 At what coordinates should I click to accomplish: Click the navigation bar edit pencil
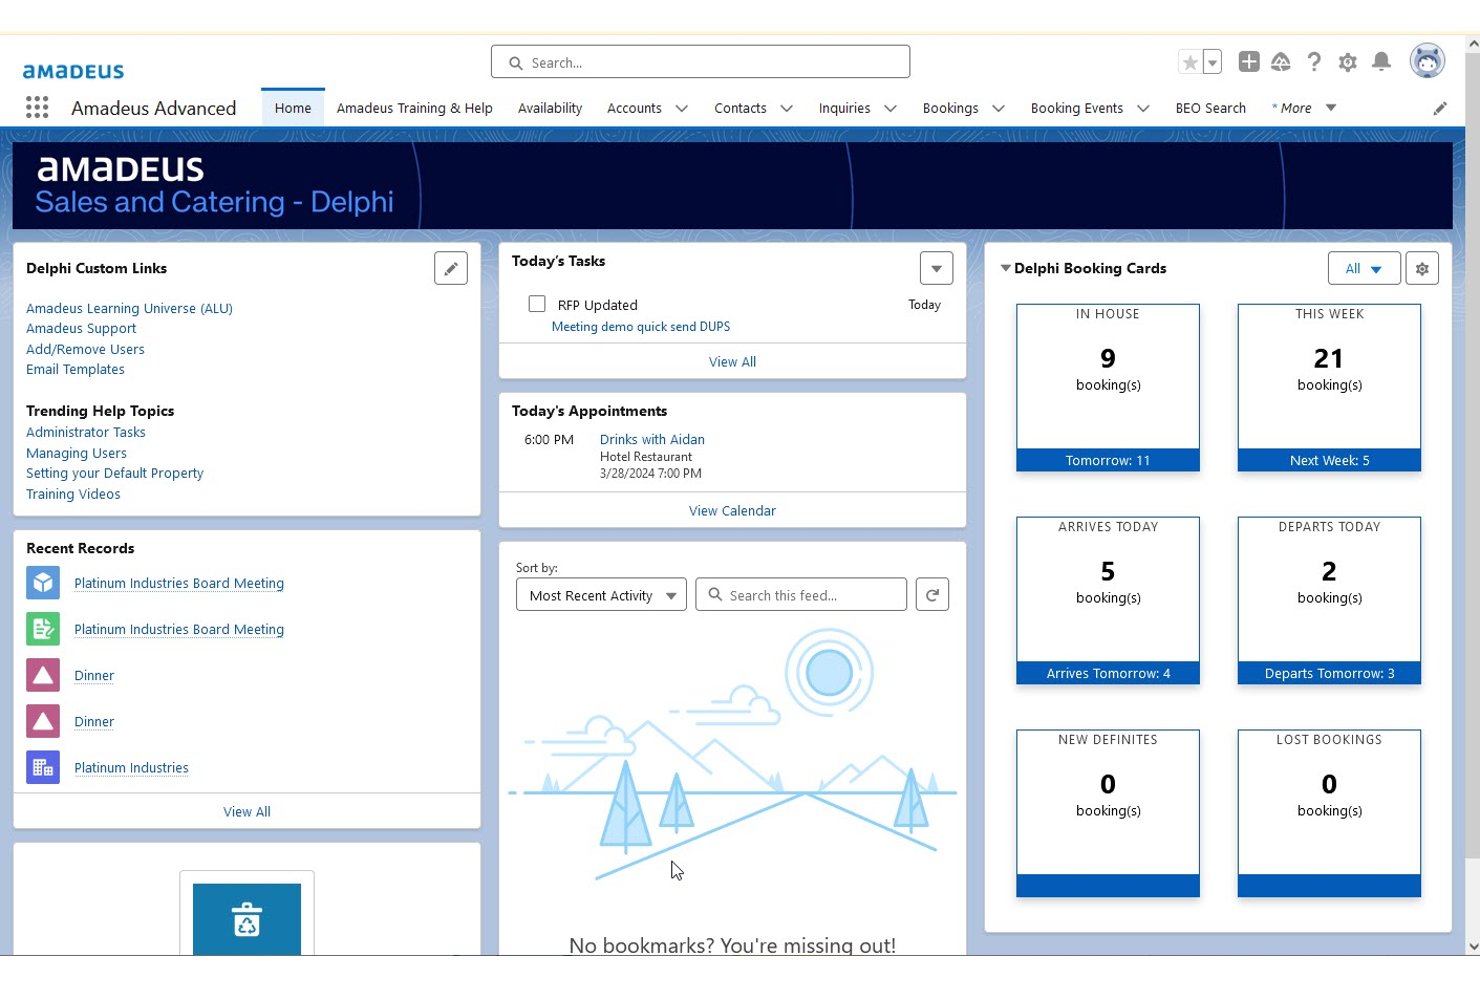click(1440, 108)
